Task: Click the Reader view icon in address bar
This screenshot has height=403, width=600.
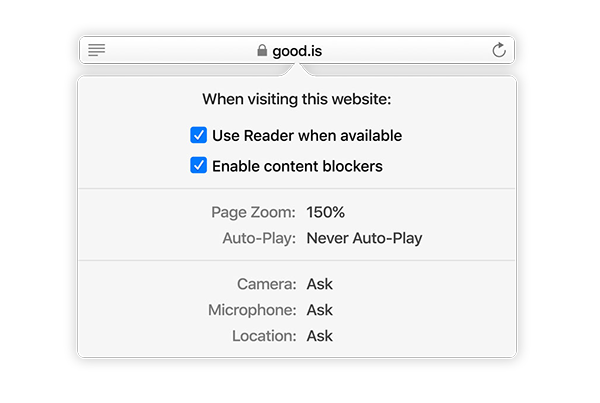Action: [96, 50]
